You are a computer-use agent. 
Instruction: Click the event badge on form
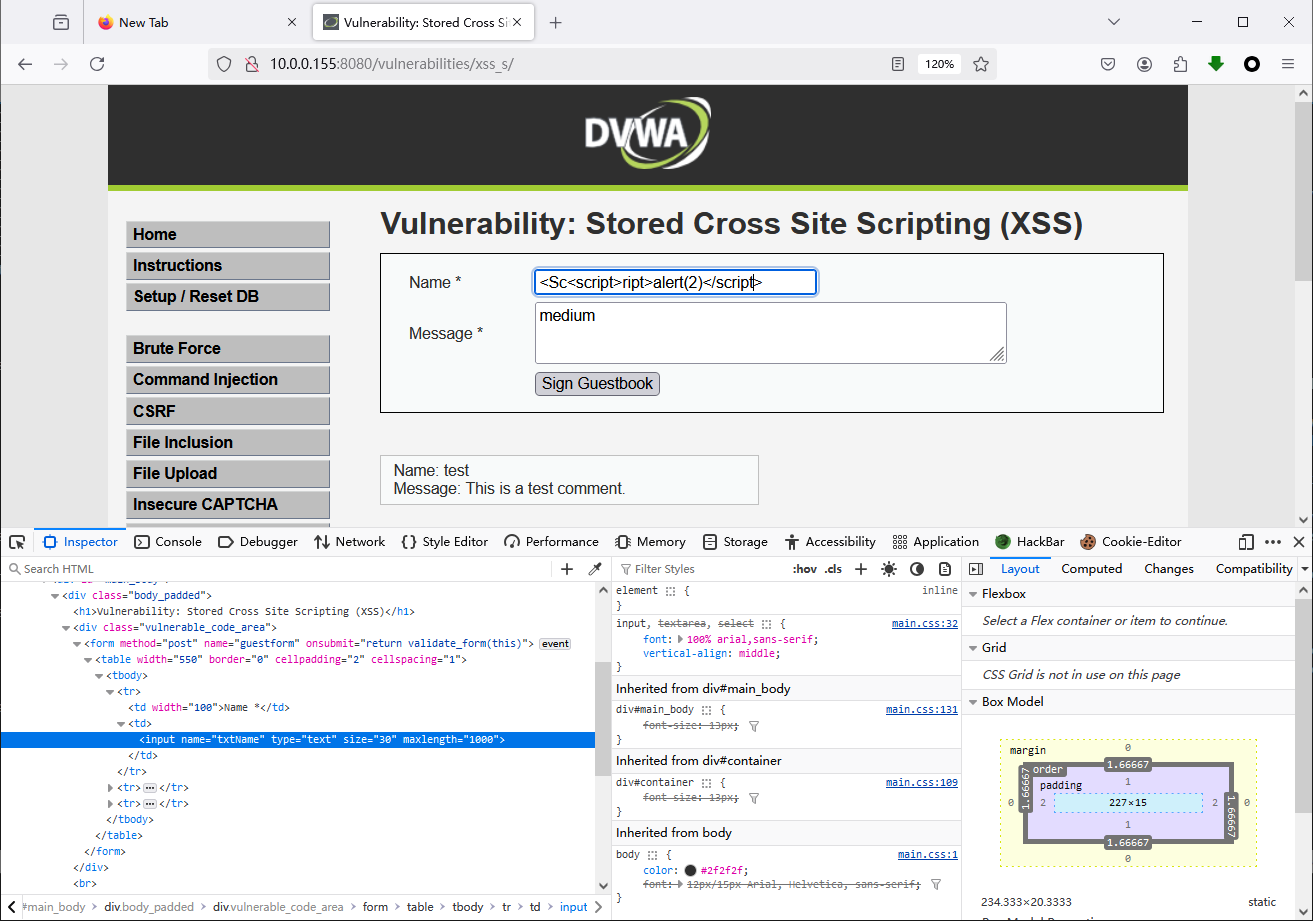click(x=555, y=644)
